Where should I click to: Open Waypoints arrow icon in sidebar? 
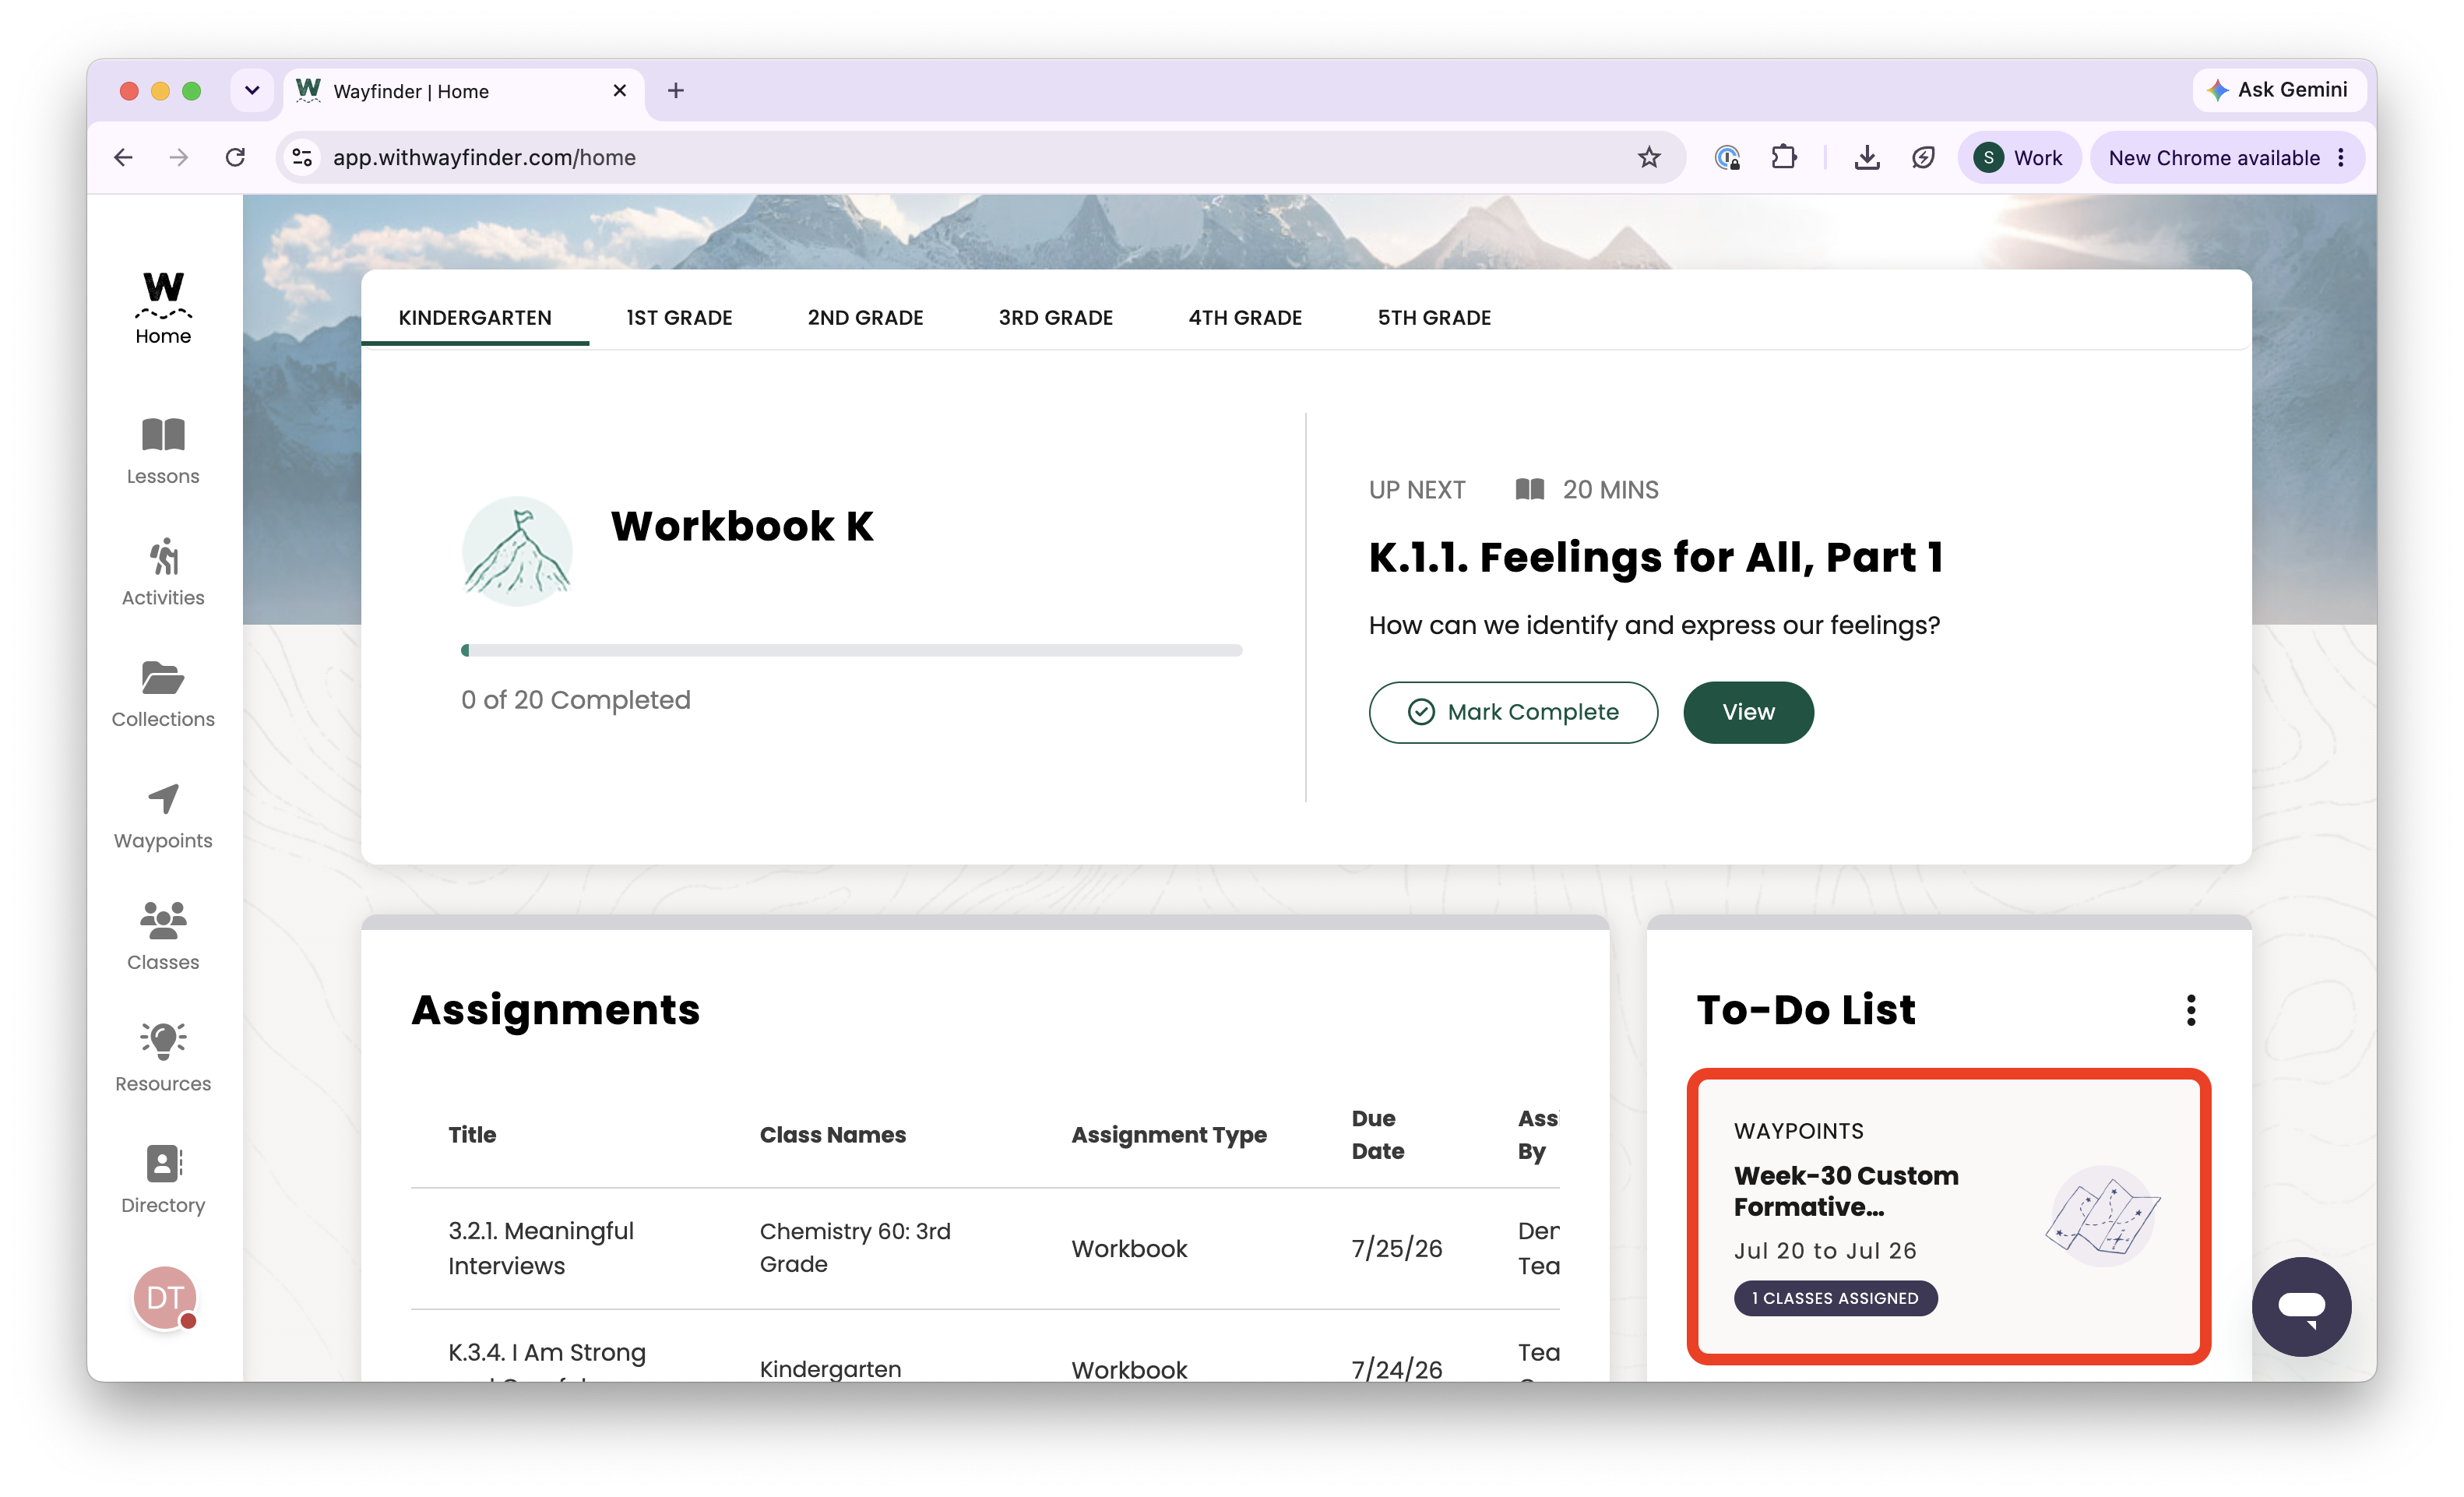click(x=163, y=816)
